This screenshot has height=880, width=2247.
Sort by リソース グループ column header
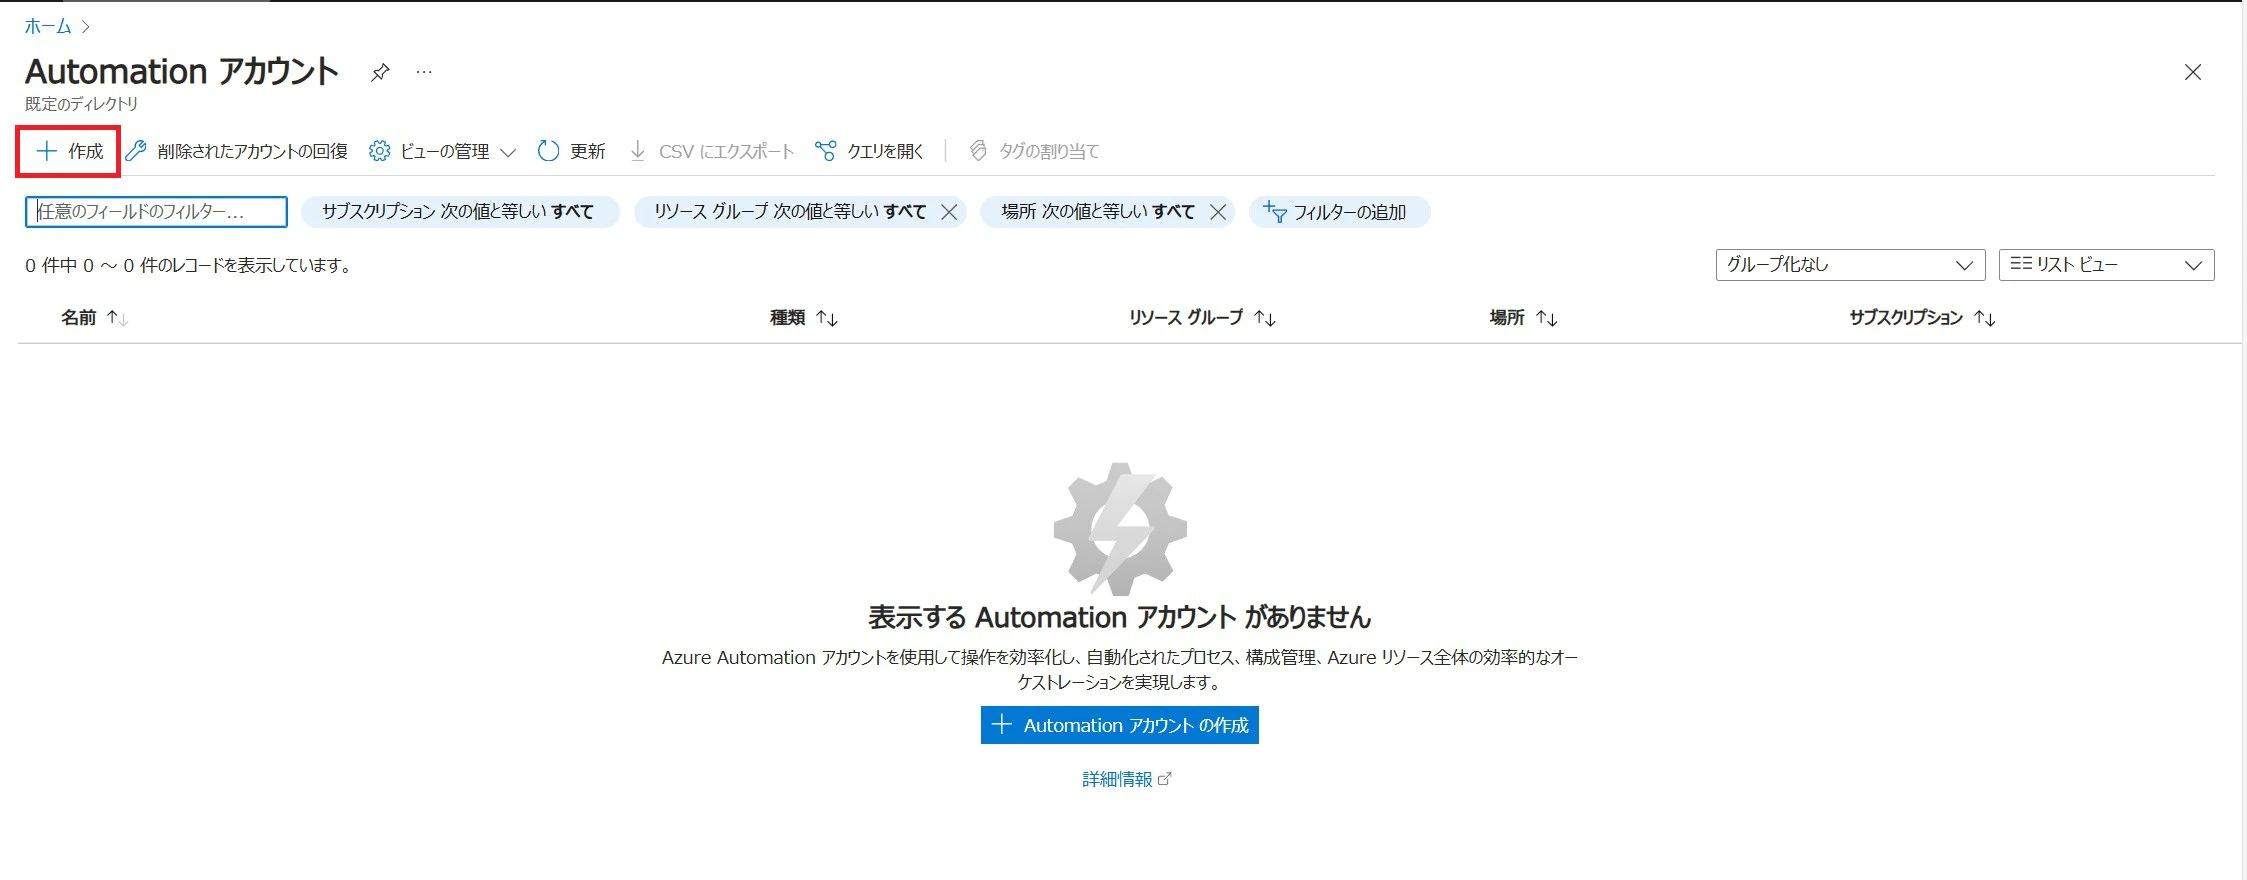pyautogui.click(x=1203, y=318)
